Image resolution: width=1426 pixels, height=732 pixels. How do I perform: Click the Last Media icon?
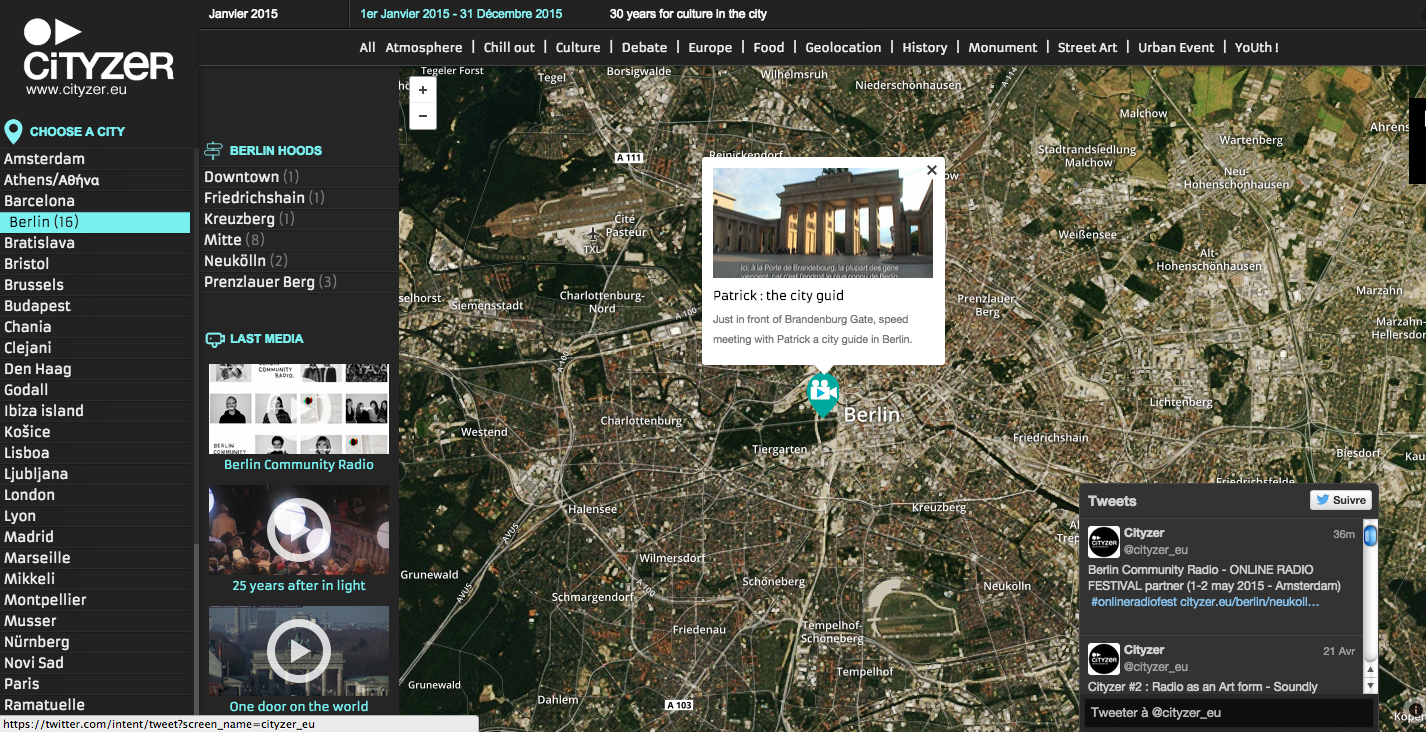213,339
